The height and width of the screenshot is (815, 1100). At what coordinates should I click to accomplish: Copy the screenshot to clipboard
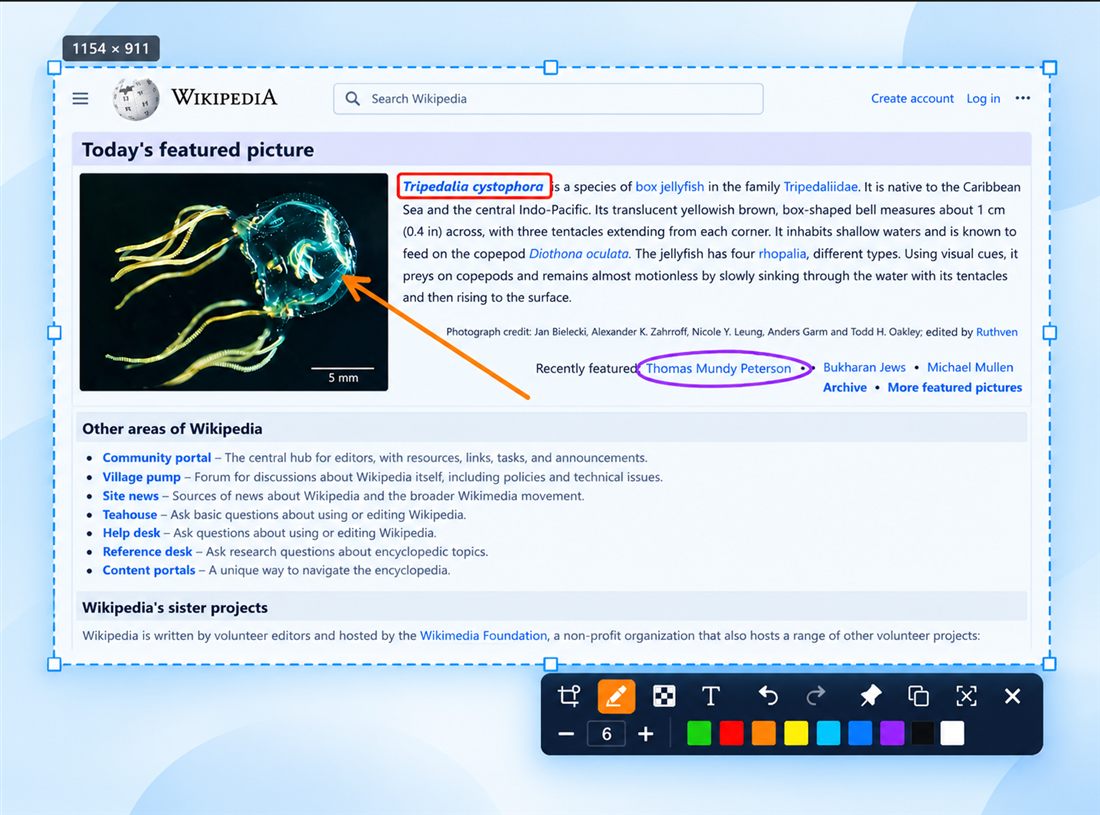[x=918, y=696]
